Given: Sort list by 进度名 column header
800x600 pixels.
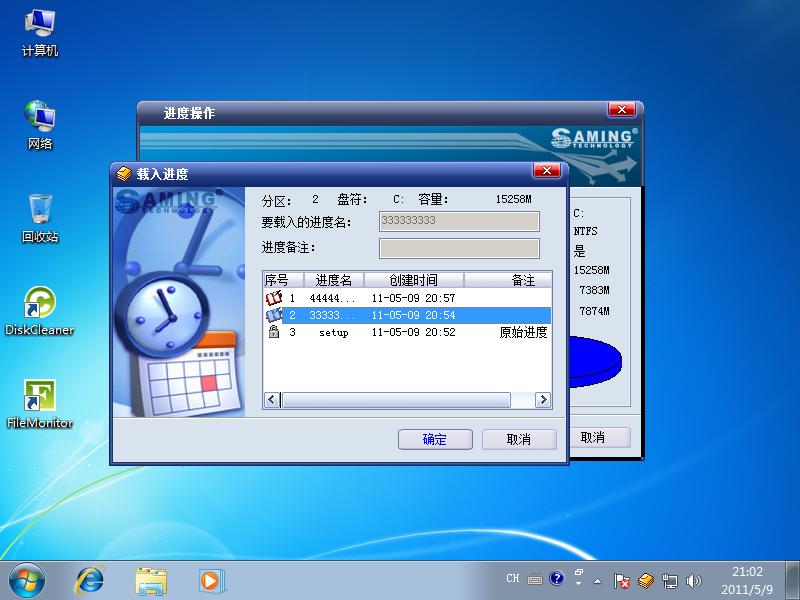Looking at the screenshot, I should [333, 280].
